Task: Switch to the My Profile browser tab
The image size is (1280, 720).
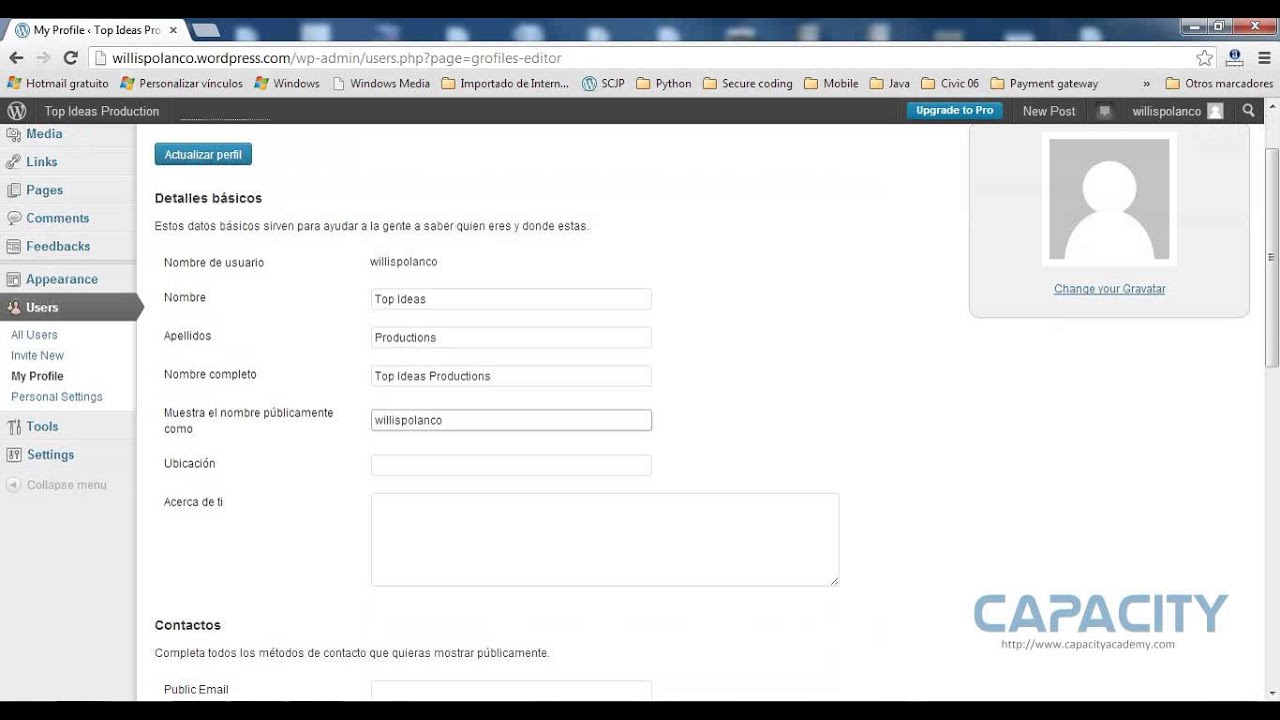Action: [95, 30]
